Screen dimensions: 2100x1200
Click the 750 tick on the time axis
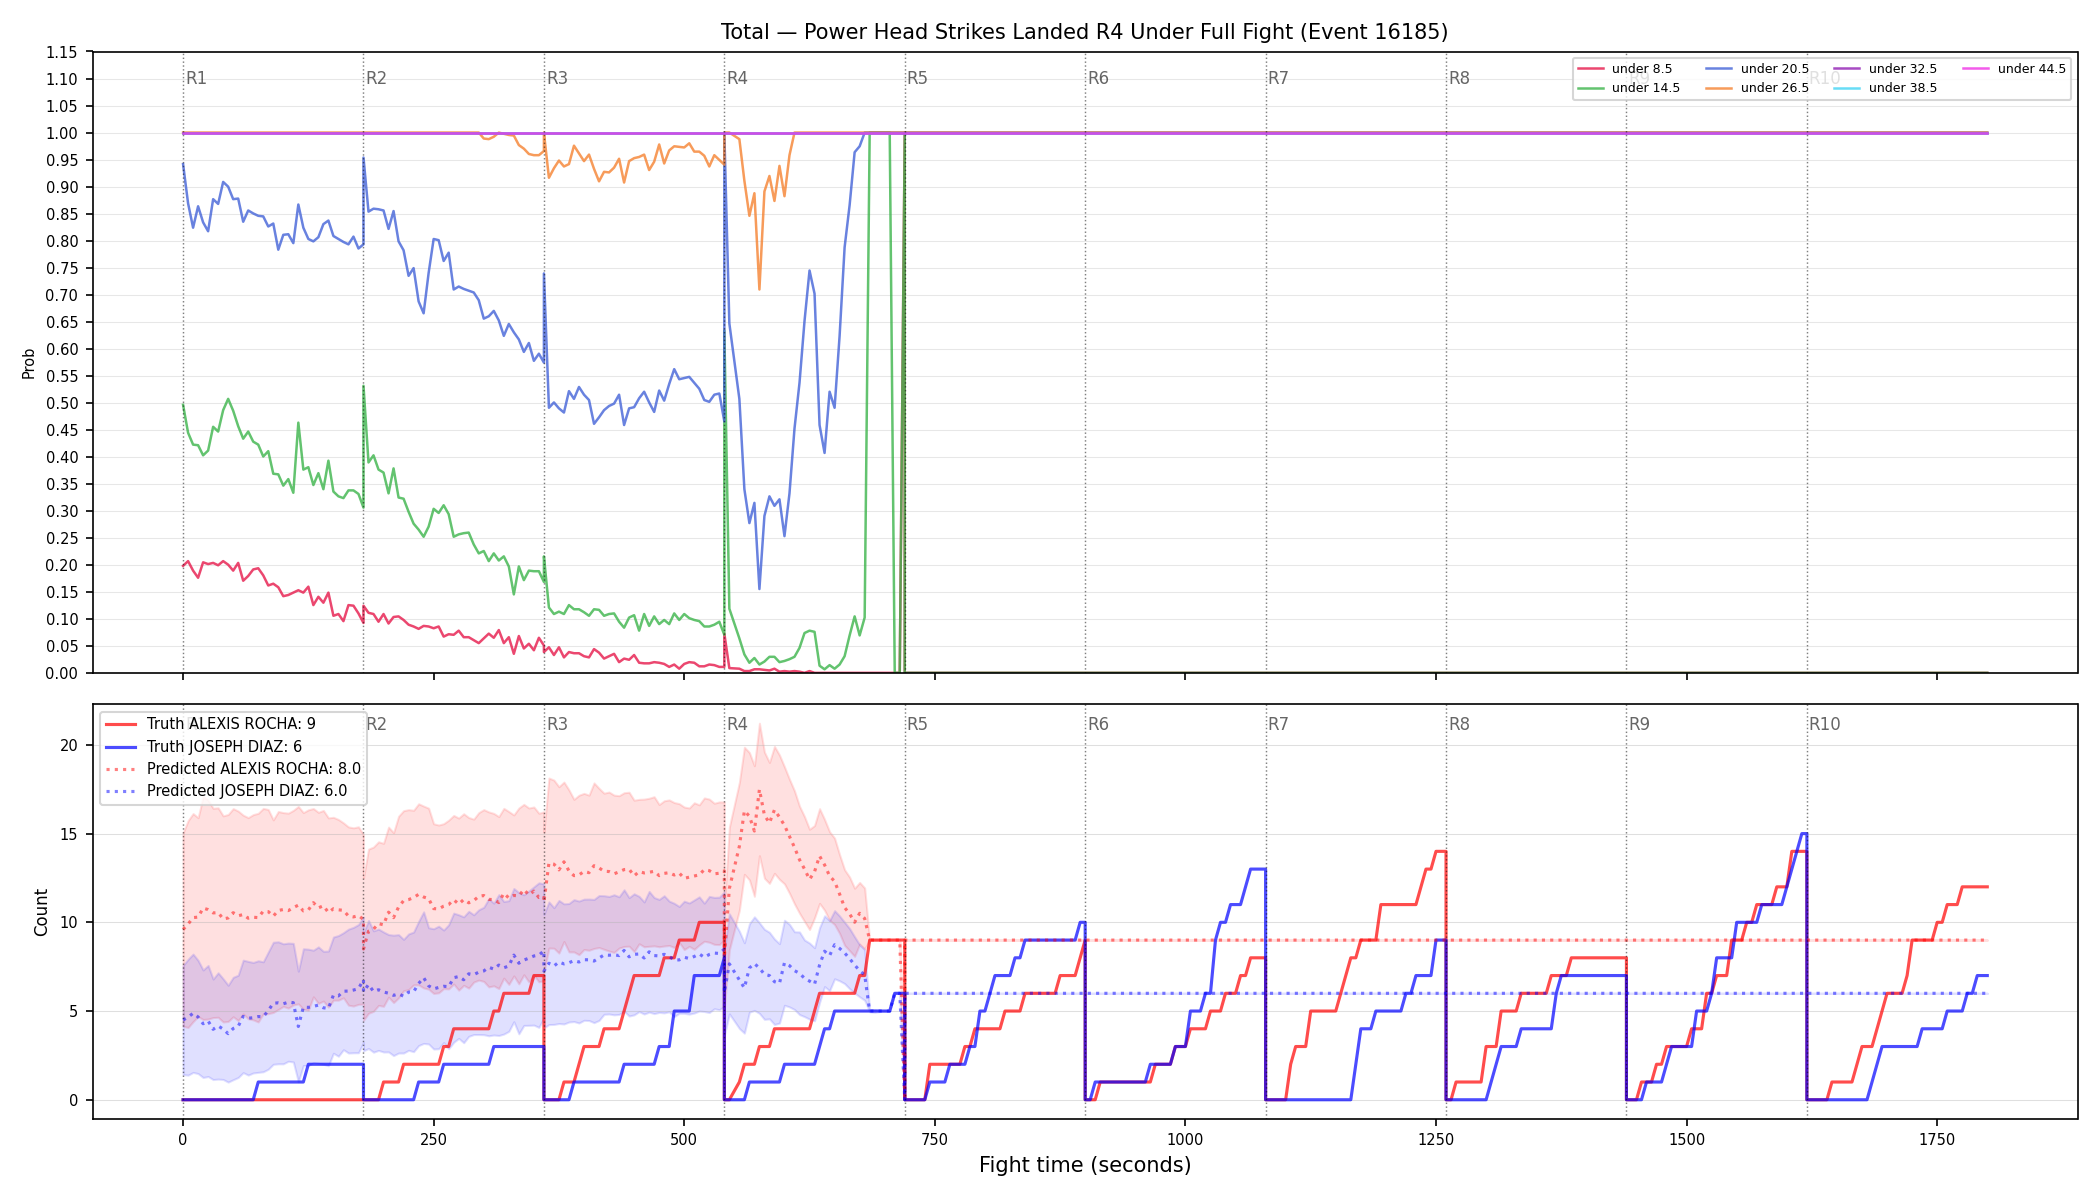coord(934,1139)
